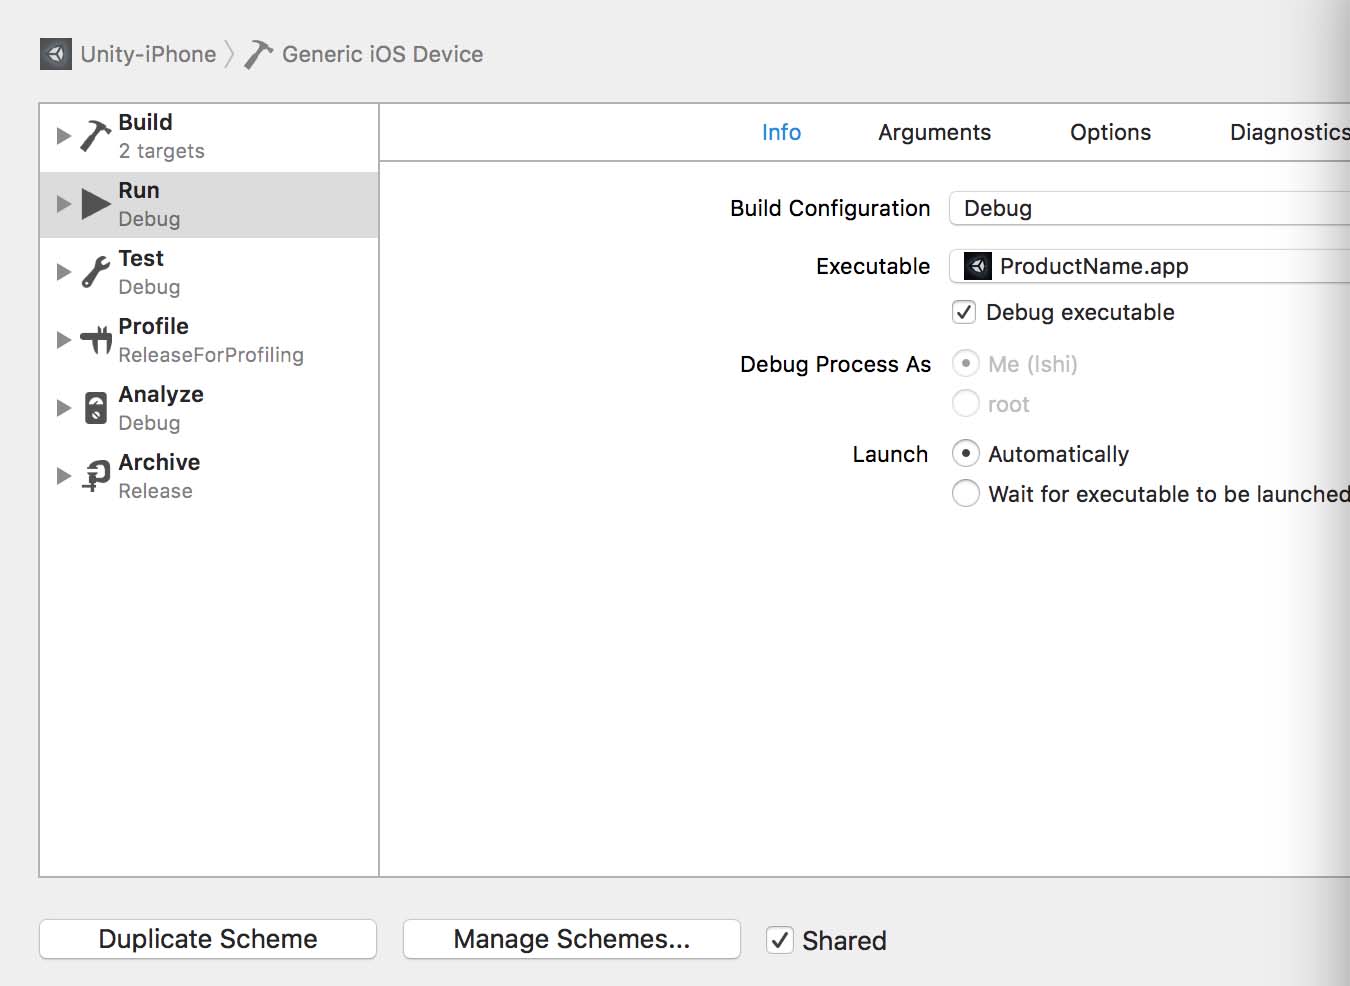Expand the Archive action disclosure triangle
The image size is (1350, 986).
(64, 476)
